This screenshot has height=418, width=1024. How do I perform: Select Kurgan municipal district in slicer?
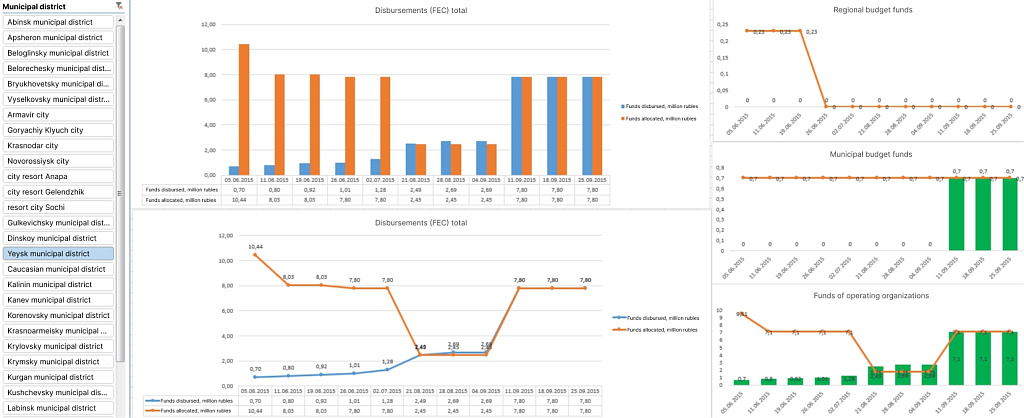pyautogui.click(x=58, y=377)
